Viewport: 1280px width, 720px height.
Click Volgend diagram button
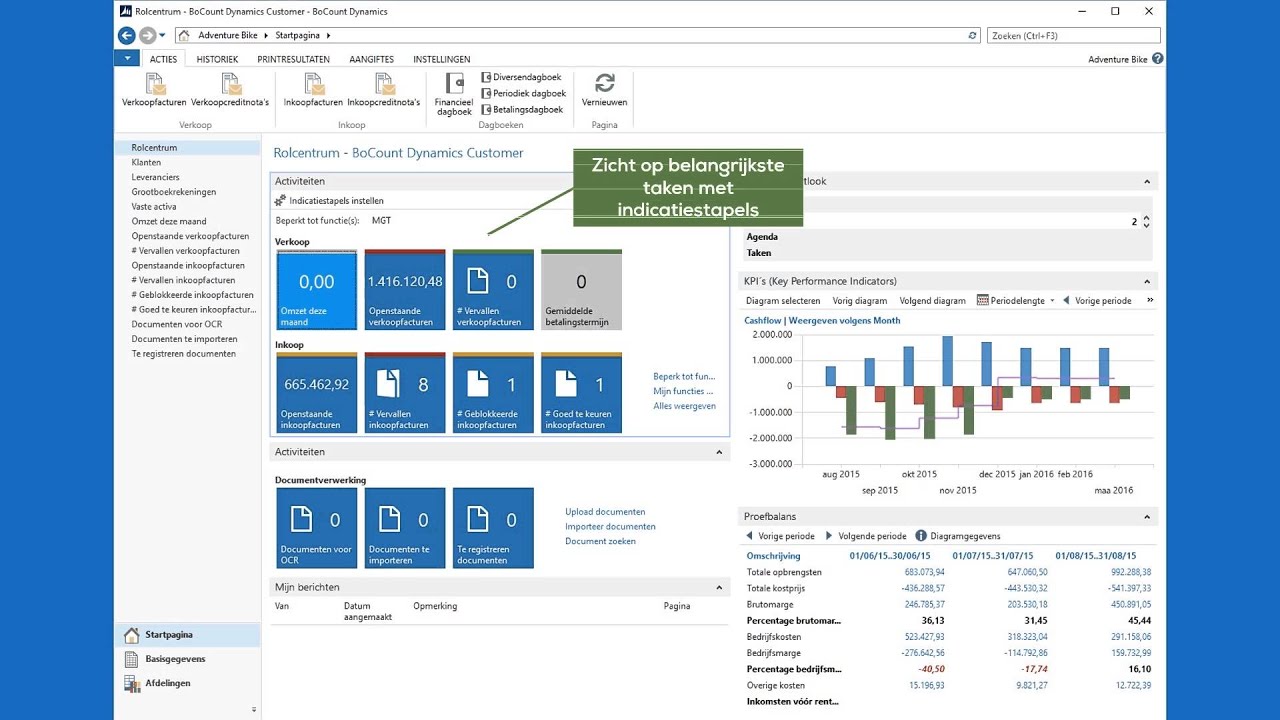pos(932,301)
